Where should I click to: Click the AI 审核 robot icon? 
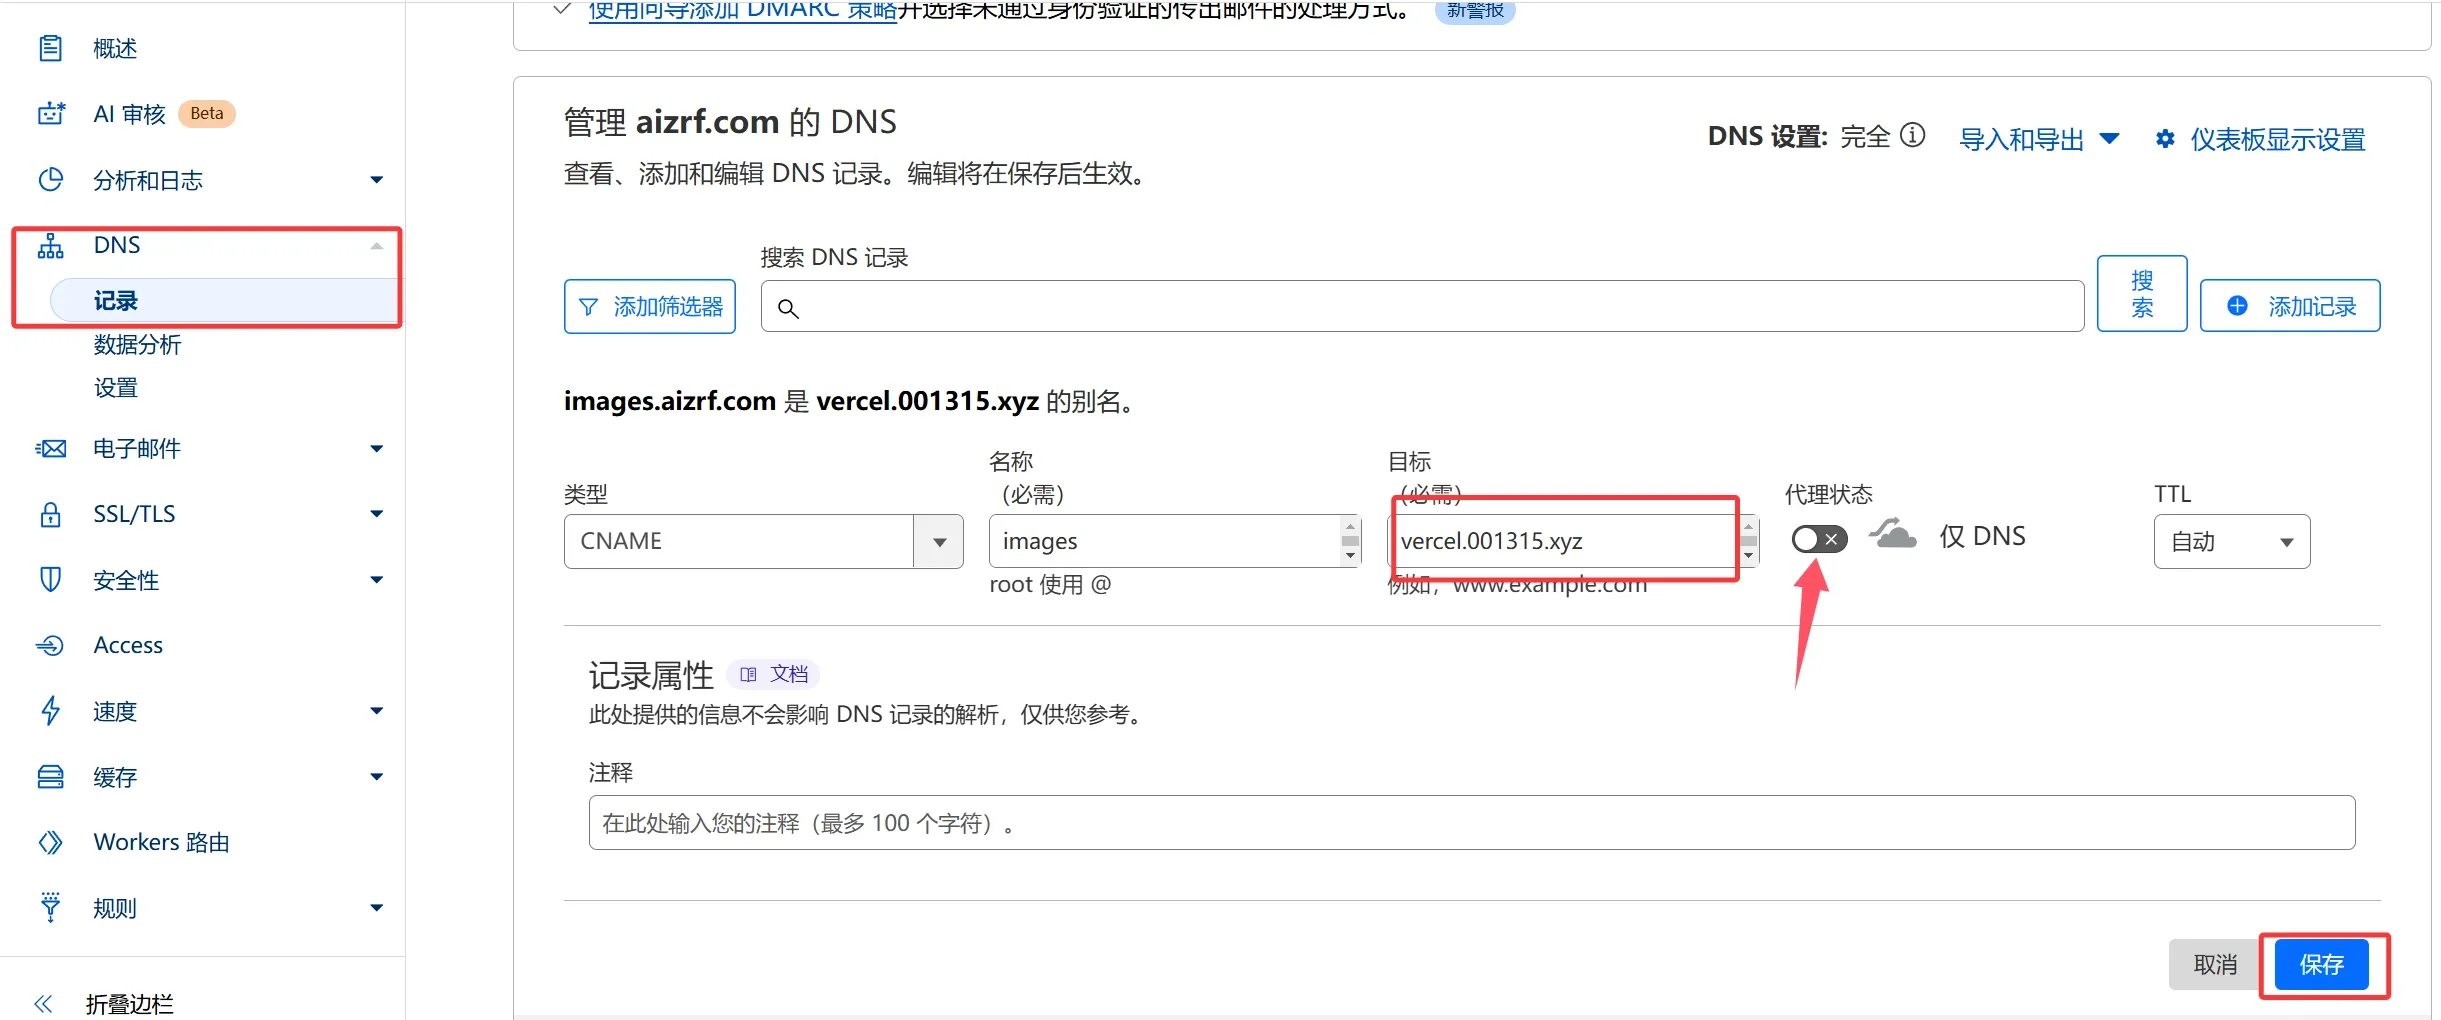click(x=50, y=114)
